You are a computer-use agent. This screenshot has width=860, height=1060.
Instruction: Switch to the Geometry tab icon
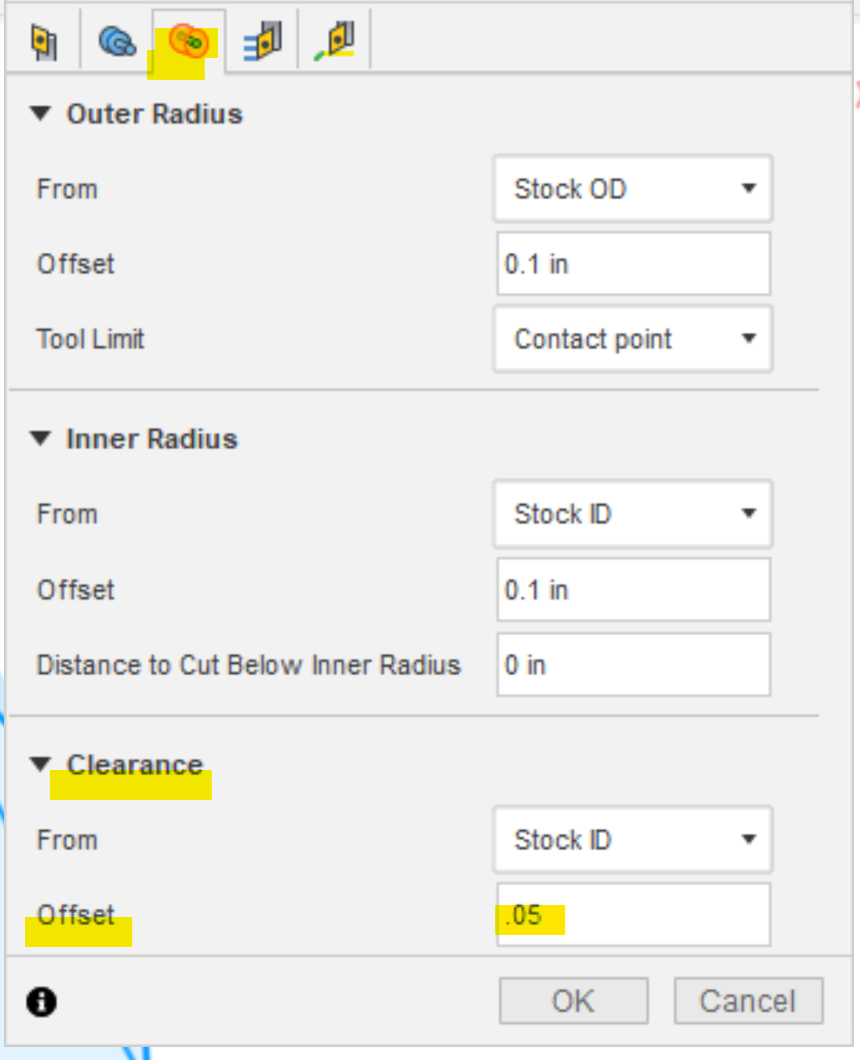tap(116, 42)
